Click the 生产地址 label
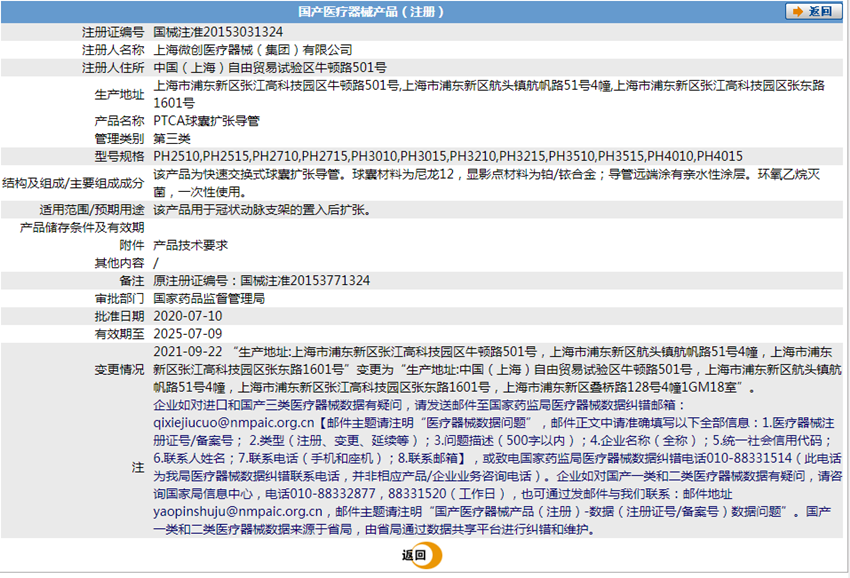The height and width of the screenshot is (578, 850). (x=120, y=94)
